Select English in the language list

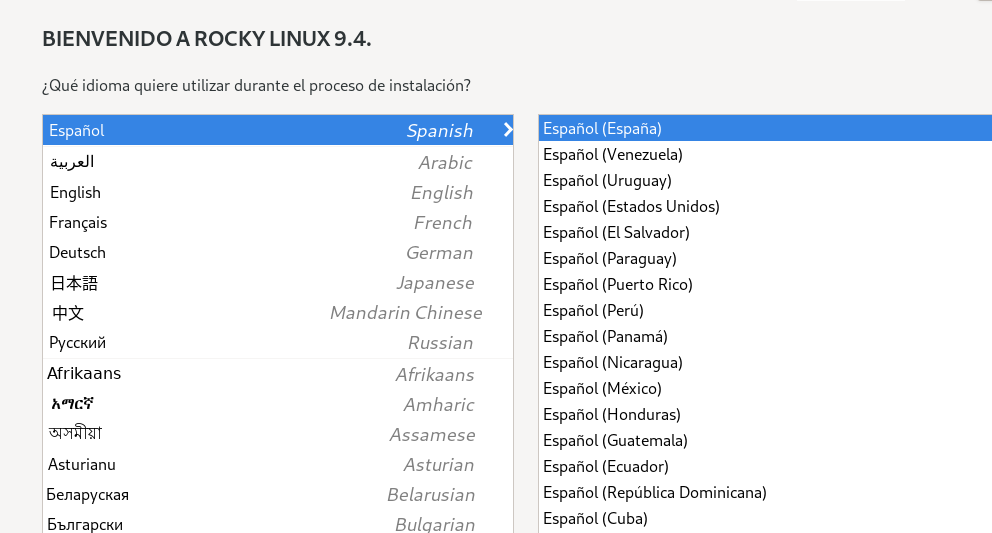pyautogui.click(x=278, y=192)
